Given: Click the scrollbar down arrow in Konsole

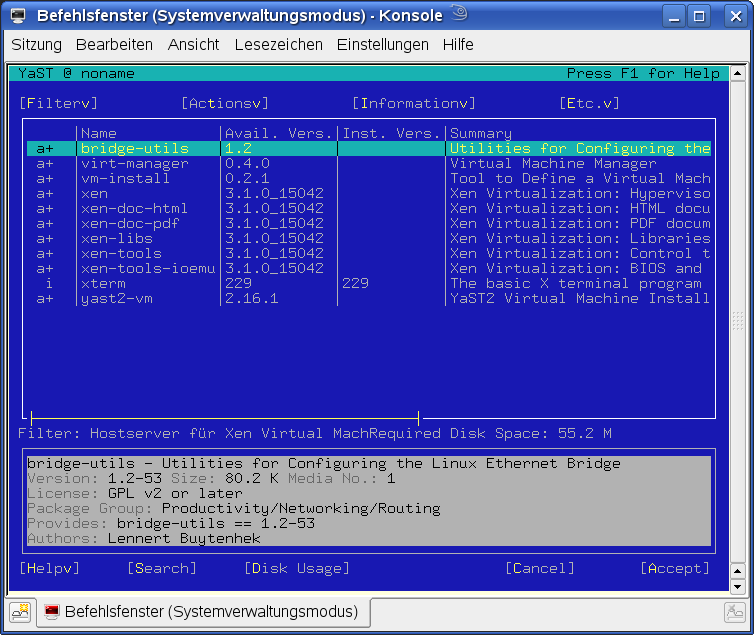Looking at the screenshot, I should click(x=738, y=587).
